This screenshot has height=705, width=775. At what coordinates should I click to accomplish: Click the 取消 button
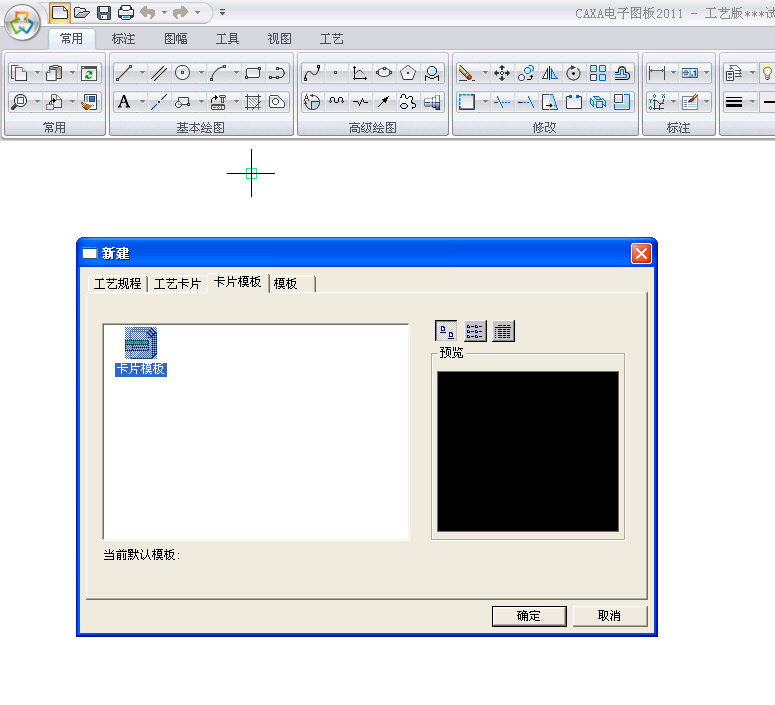(610, 616)
